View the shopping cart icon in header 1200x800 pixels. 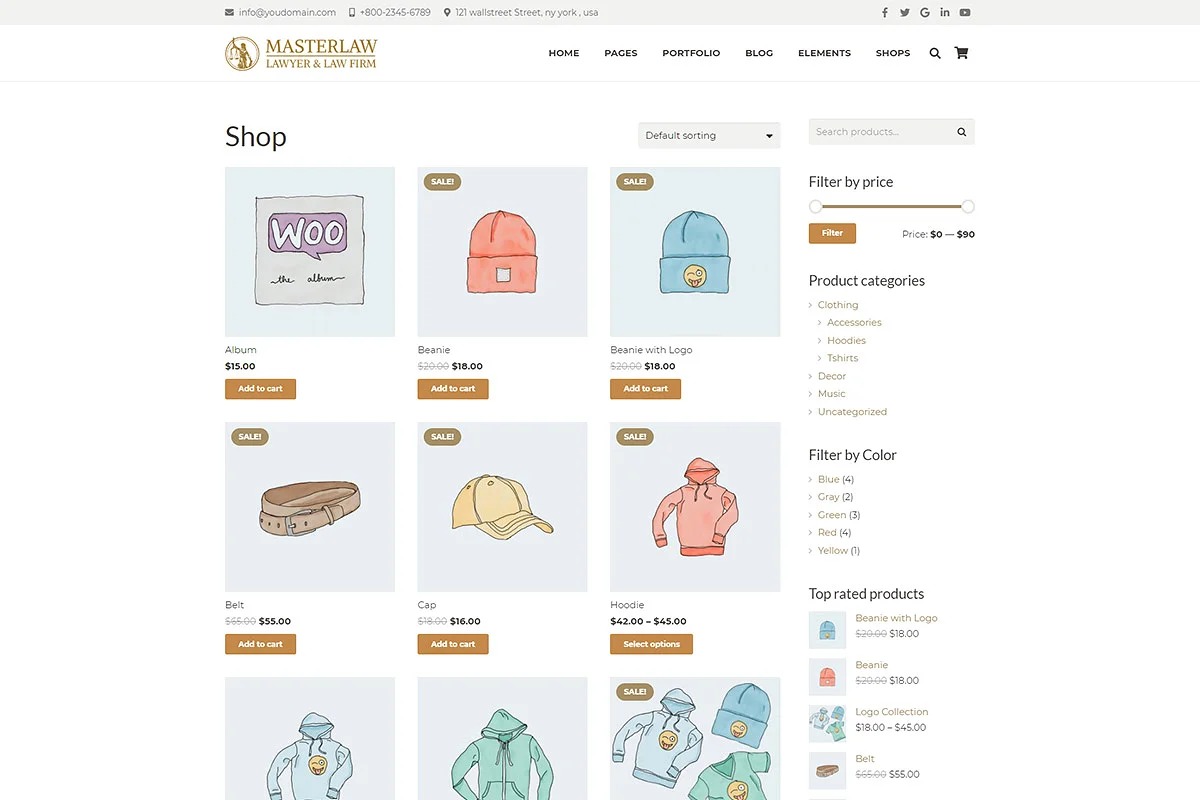[961, 53]
